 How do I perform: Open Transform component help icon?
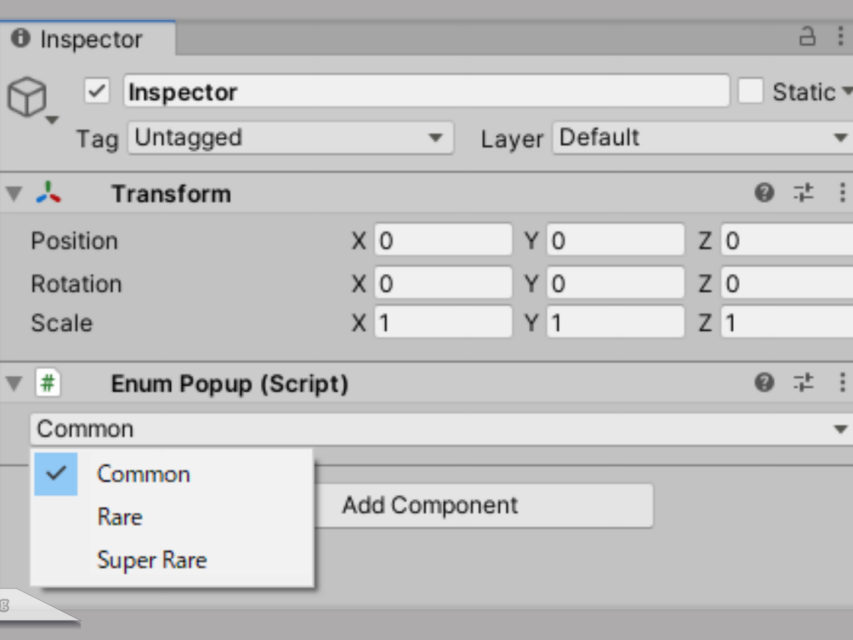click(x=764, y=193)
